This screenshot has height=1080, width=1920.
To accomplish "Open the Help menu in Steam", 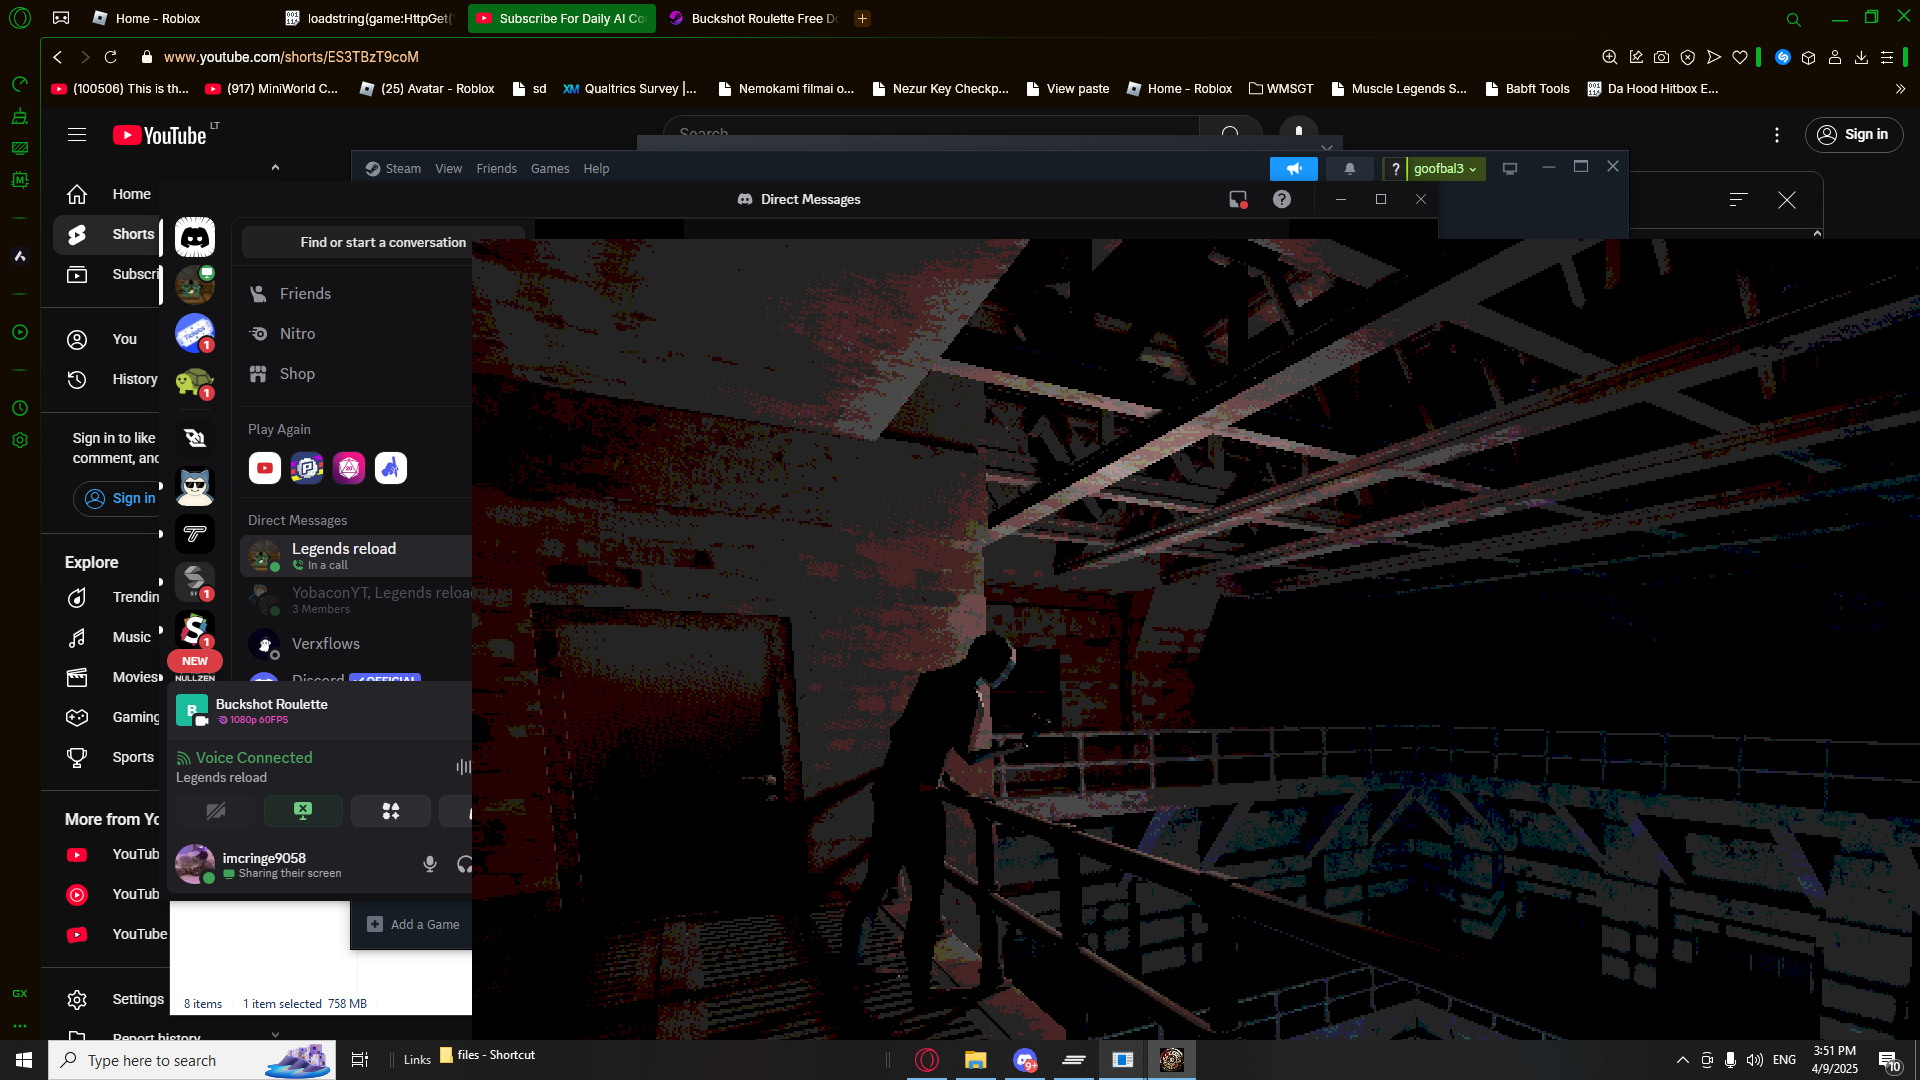I will (x=597, y=169).
